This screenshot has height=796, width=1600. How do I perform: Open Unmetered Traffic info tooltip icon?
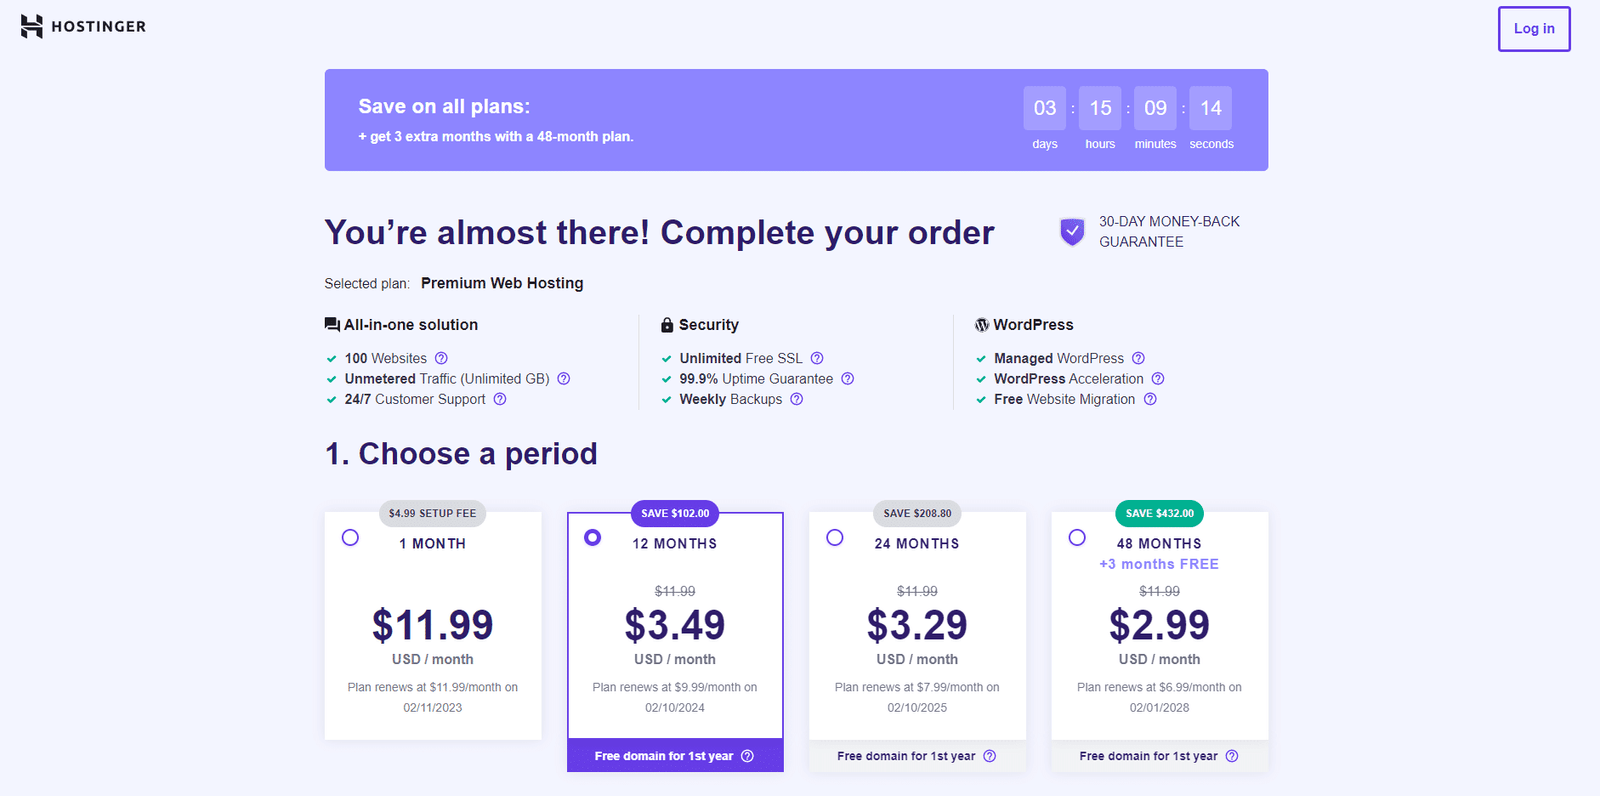point(564,379)
